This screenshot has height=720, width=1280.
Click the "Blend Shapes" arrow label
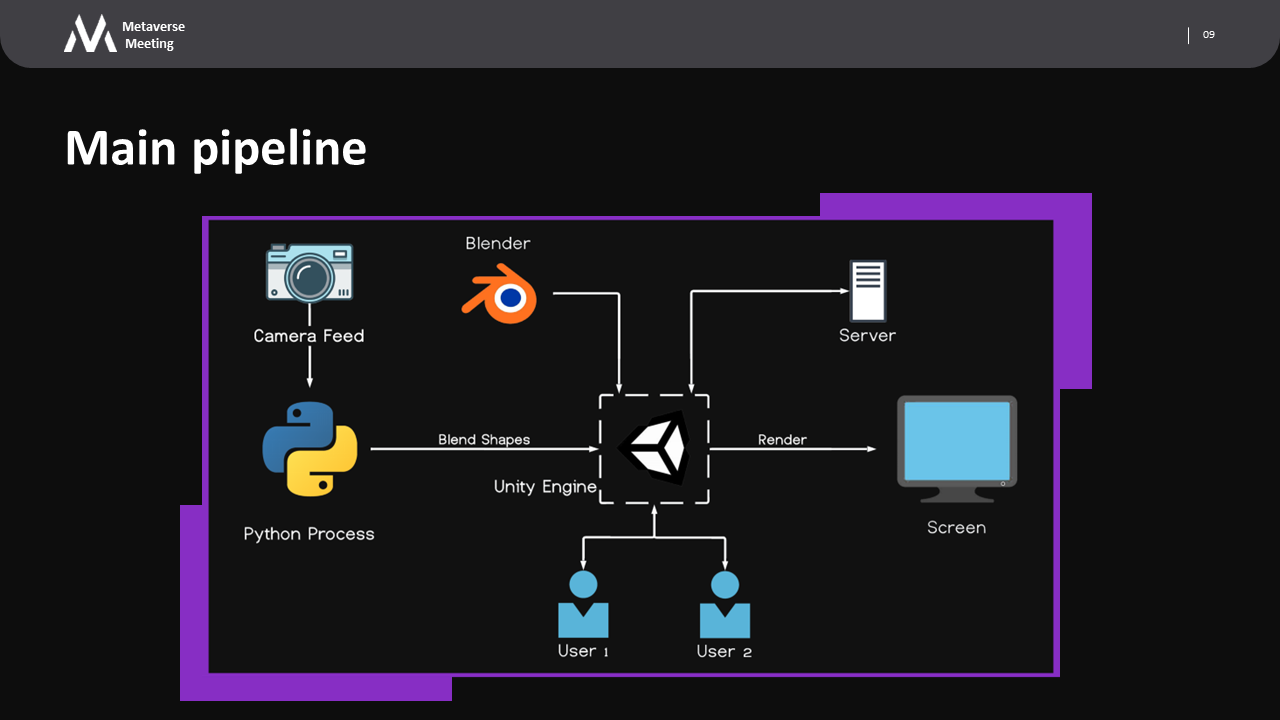click(x=484, y=439)
